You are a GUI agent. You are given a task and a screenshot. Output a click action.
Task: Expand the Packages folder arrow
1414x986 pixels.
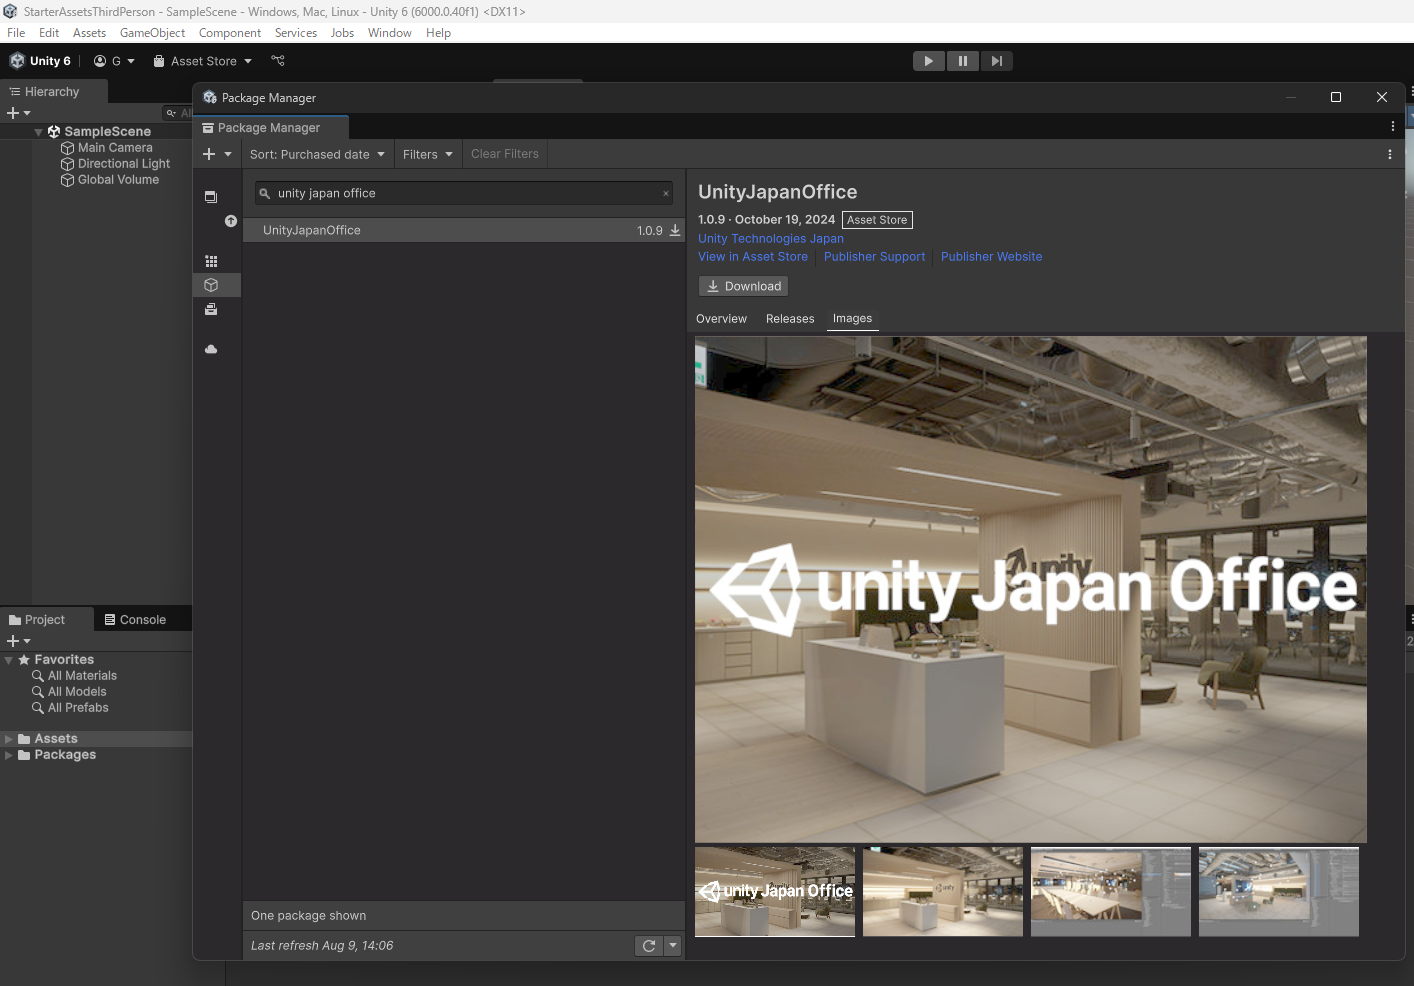[x=9, y=755]
